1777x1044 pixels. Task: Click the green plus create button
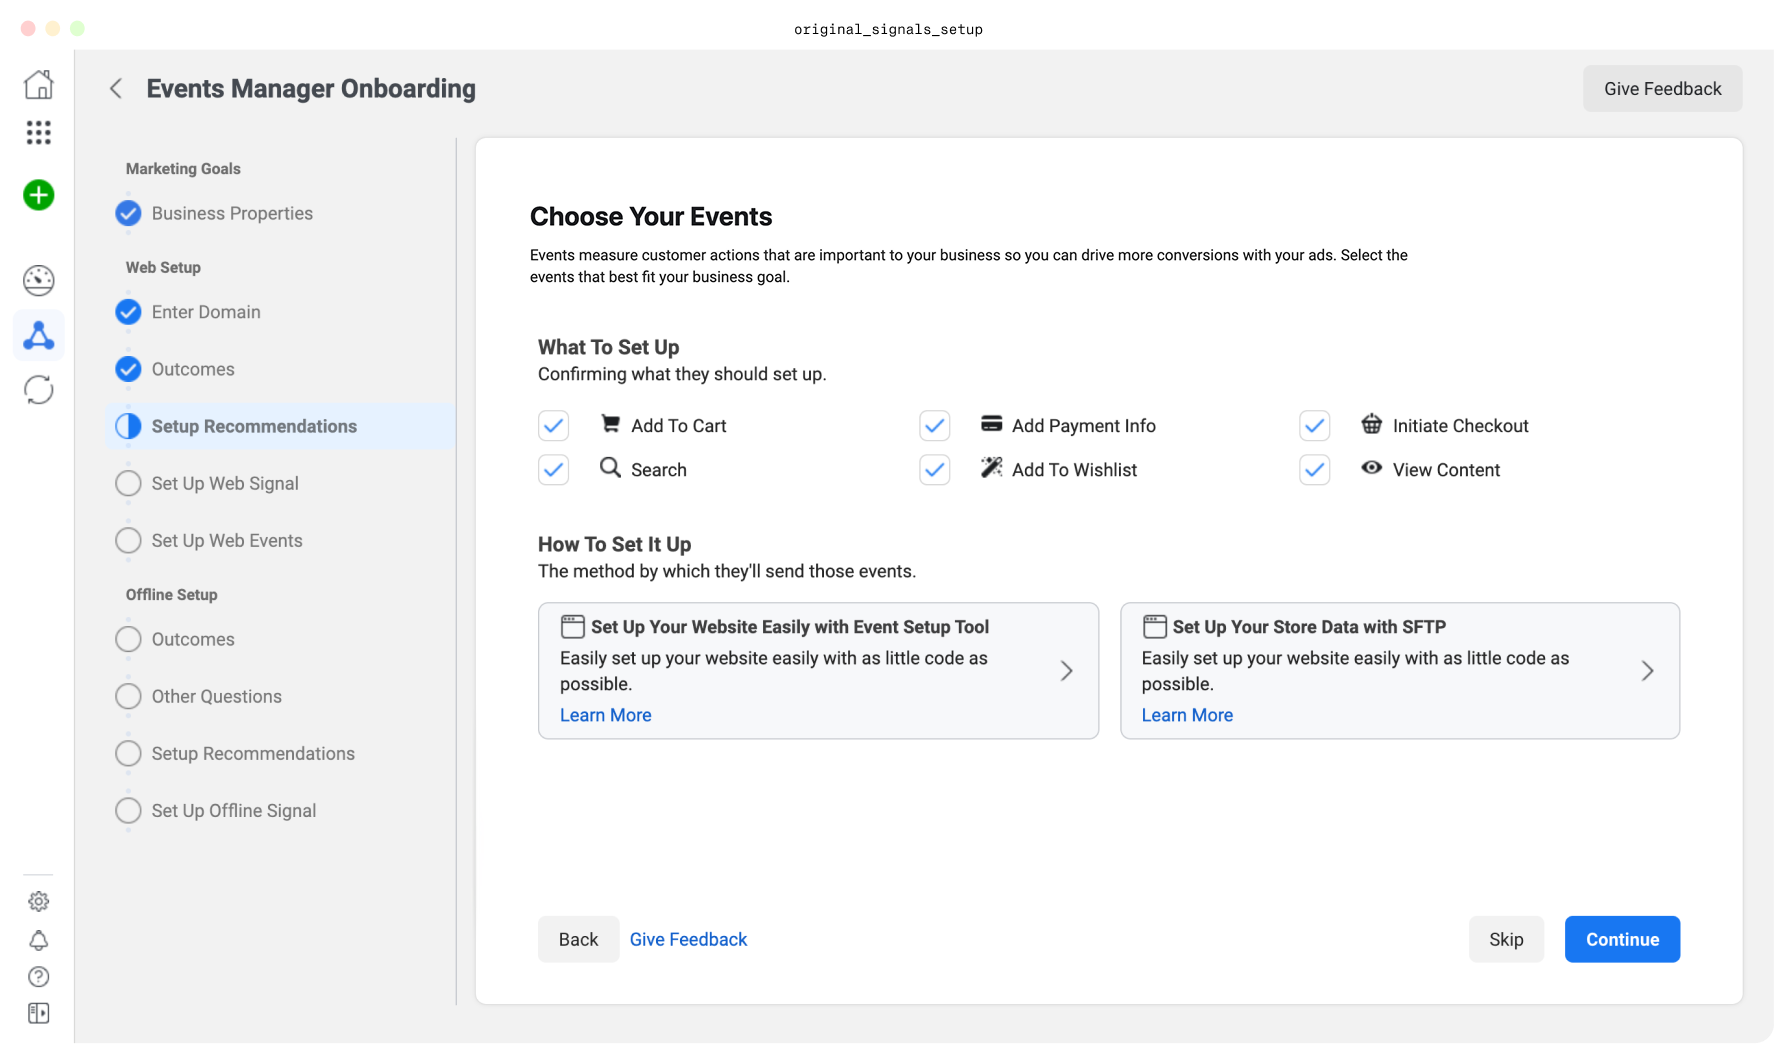pyautogui.click(x=38, y=195)
